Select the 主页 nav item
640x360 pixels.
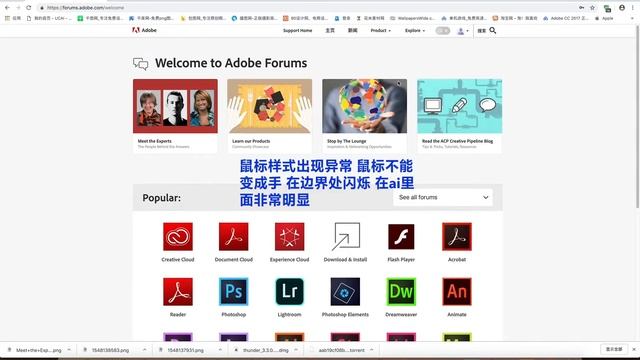[330, 31]
